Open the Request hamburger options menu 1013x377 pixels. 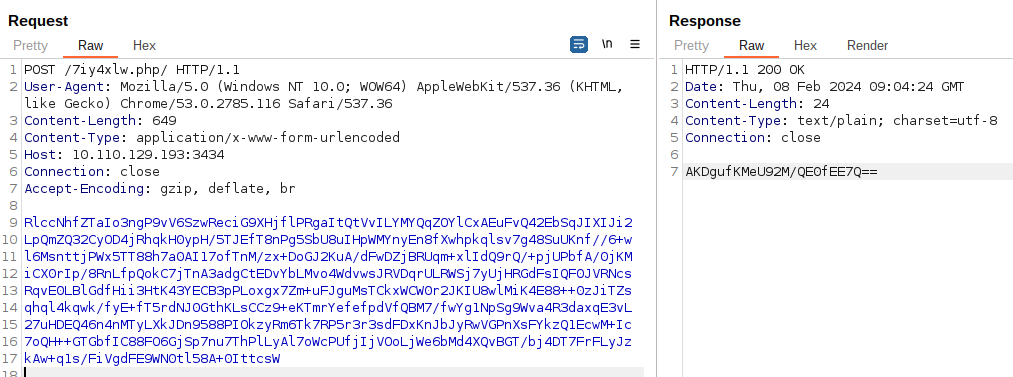point(635,45)
